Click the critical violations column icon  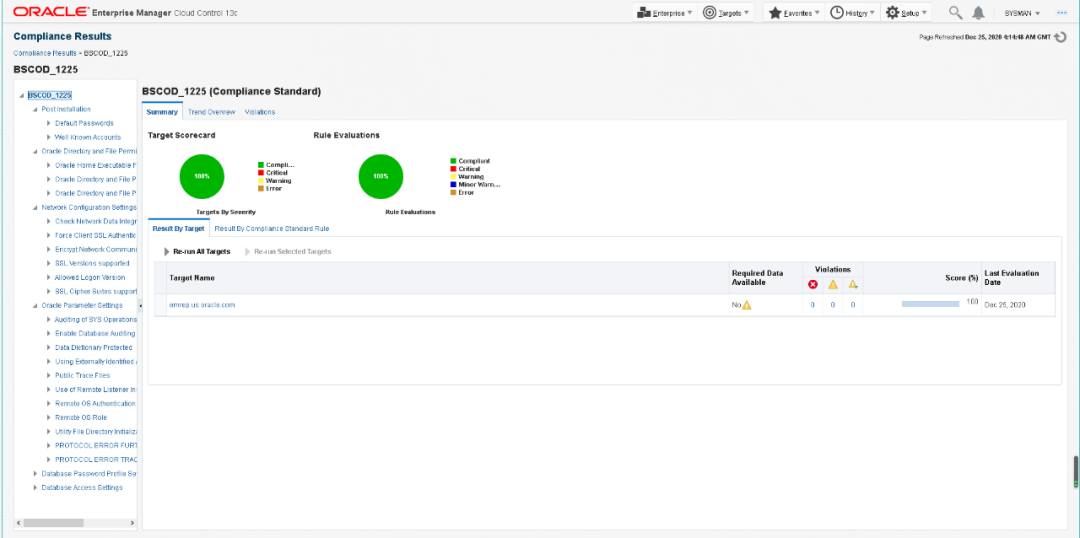812,284
